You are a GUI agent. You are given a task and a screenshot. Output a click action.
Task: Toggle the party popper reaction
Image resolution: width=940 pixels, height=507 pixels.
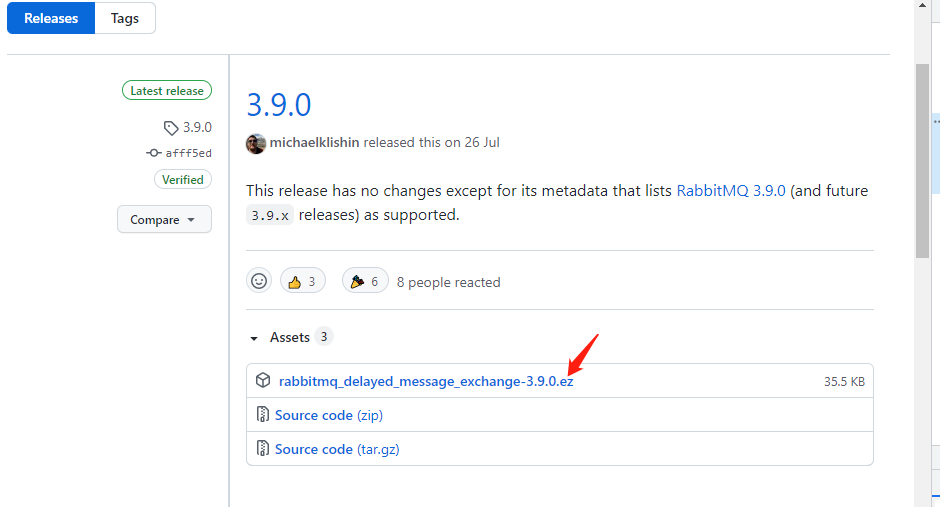point(365,281)
